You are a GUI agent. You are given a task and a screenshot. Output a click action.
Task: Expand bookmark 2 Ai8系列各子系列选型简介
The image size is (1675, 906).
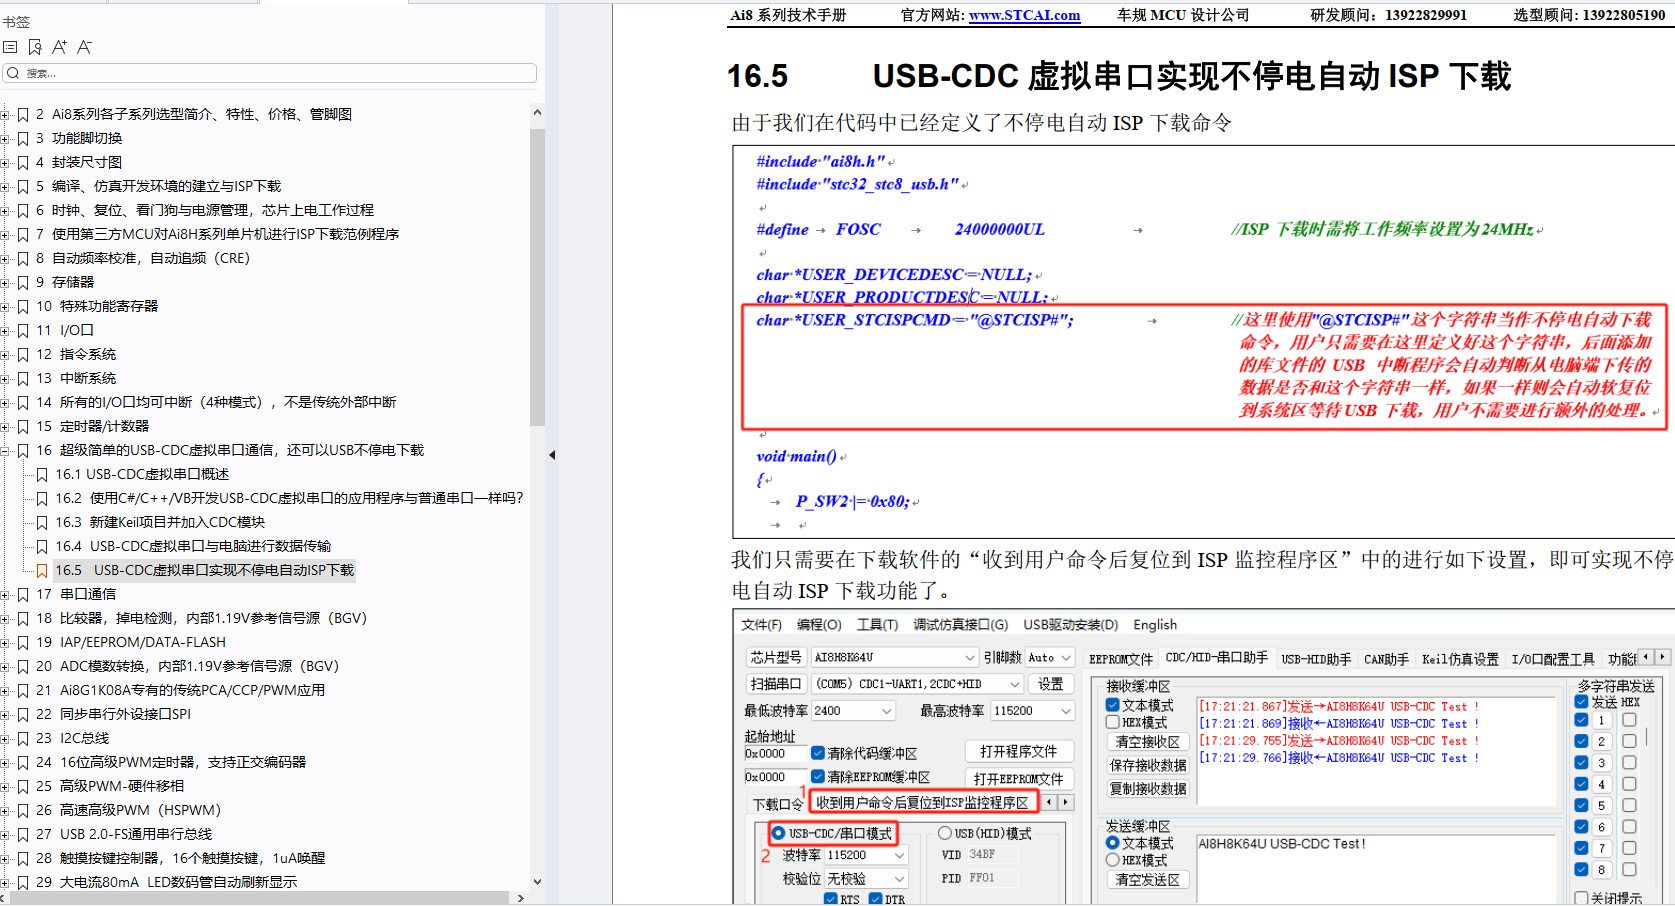pos(5,114)
